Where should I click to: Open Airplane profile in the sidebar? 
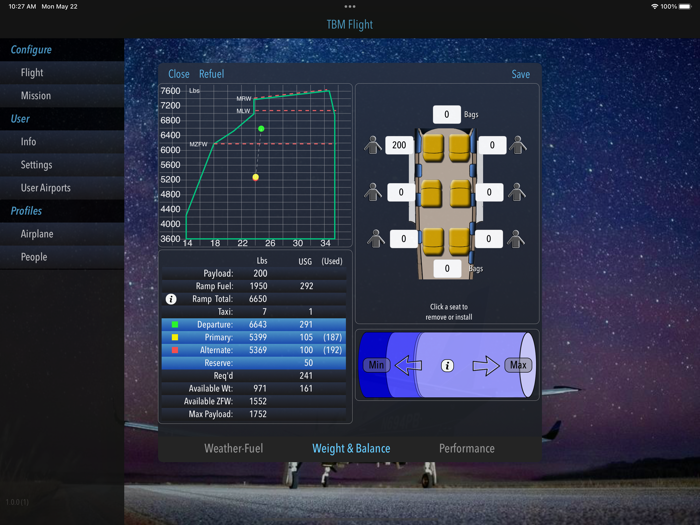coord(62,234)
